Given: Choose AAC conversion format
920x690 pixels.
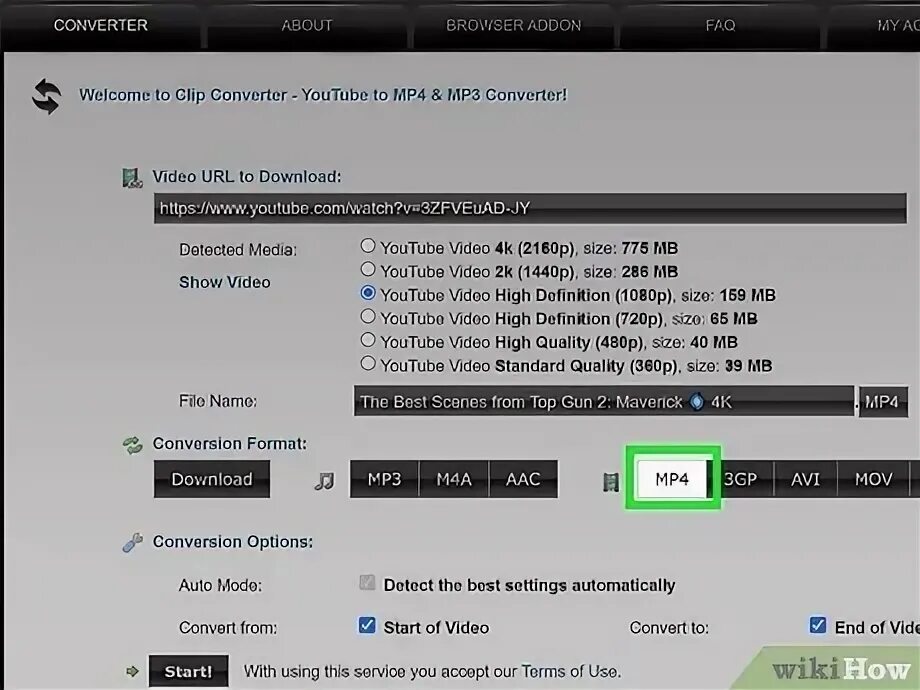Looking at the screenshot, I should [x=523, y=479].
